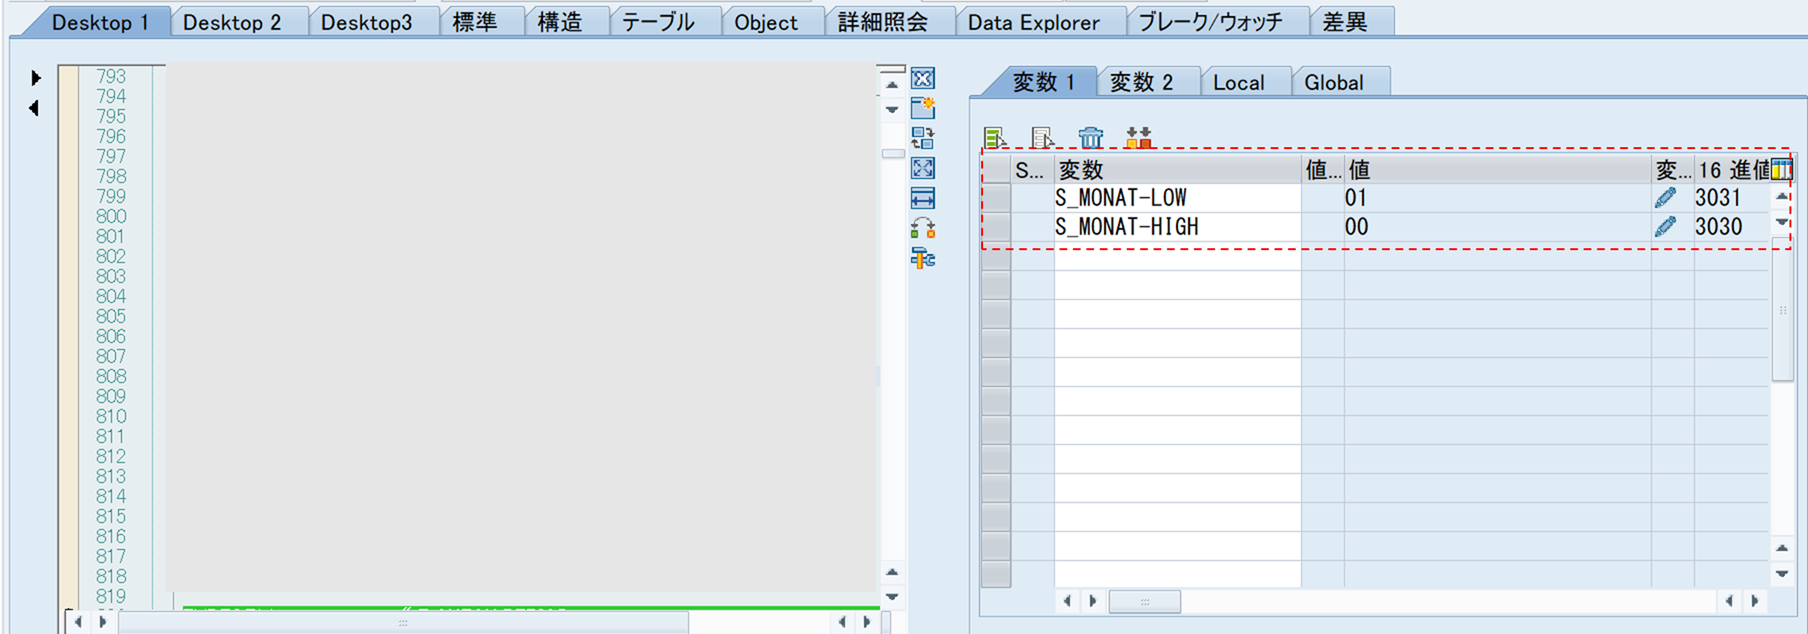This screenshot has height=634, width=1808.
Task: Close the source code tool via its close icon
Action: pyautogui.click(x=923, y=78)
